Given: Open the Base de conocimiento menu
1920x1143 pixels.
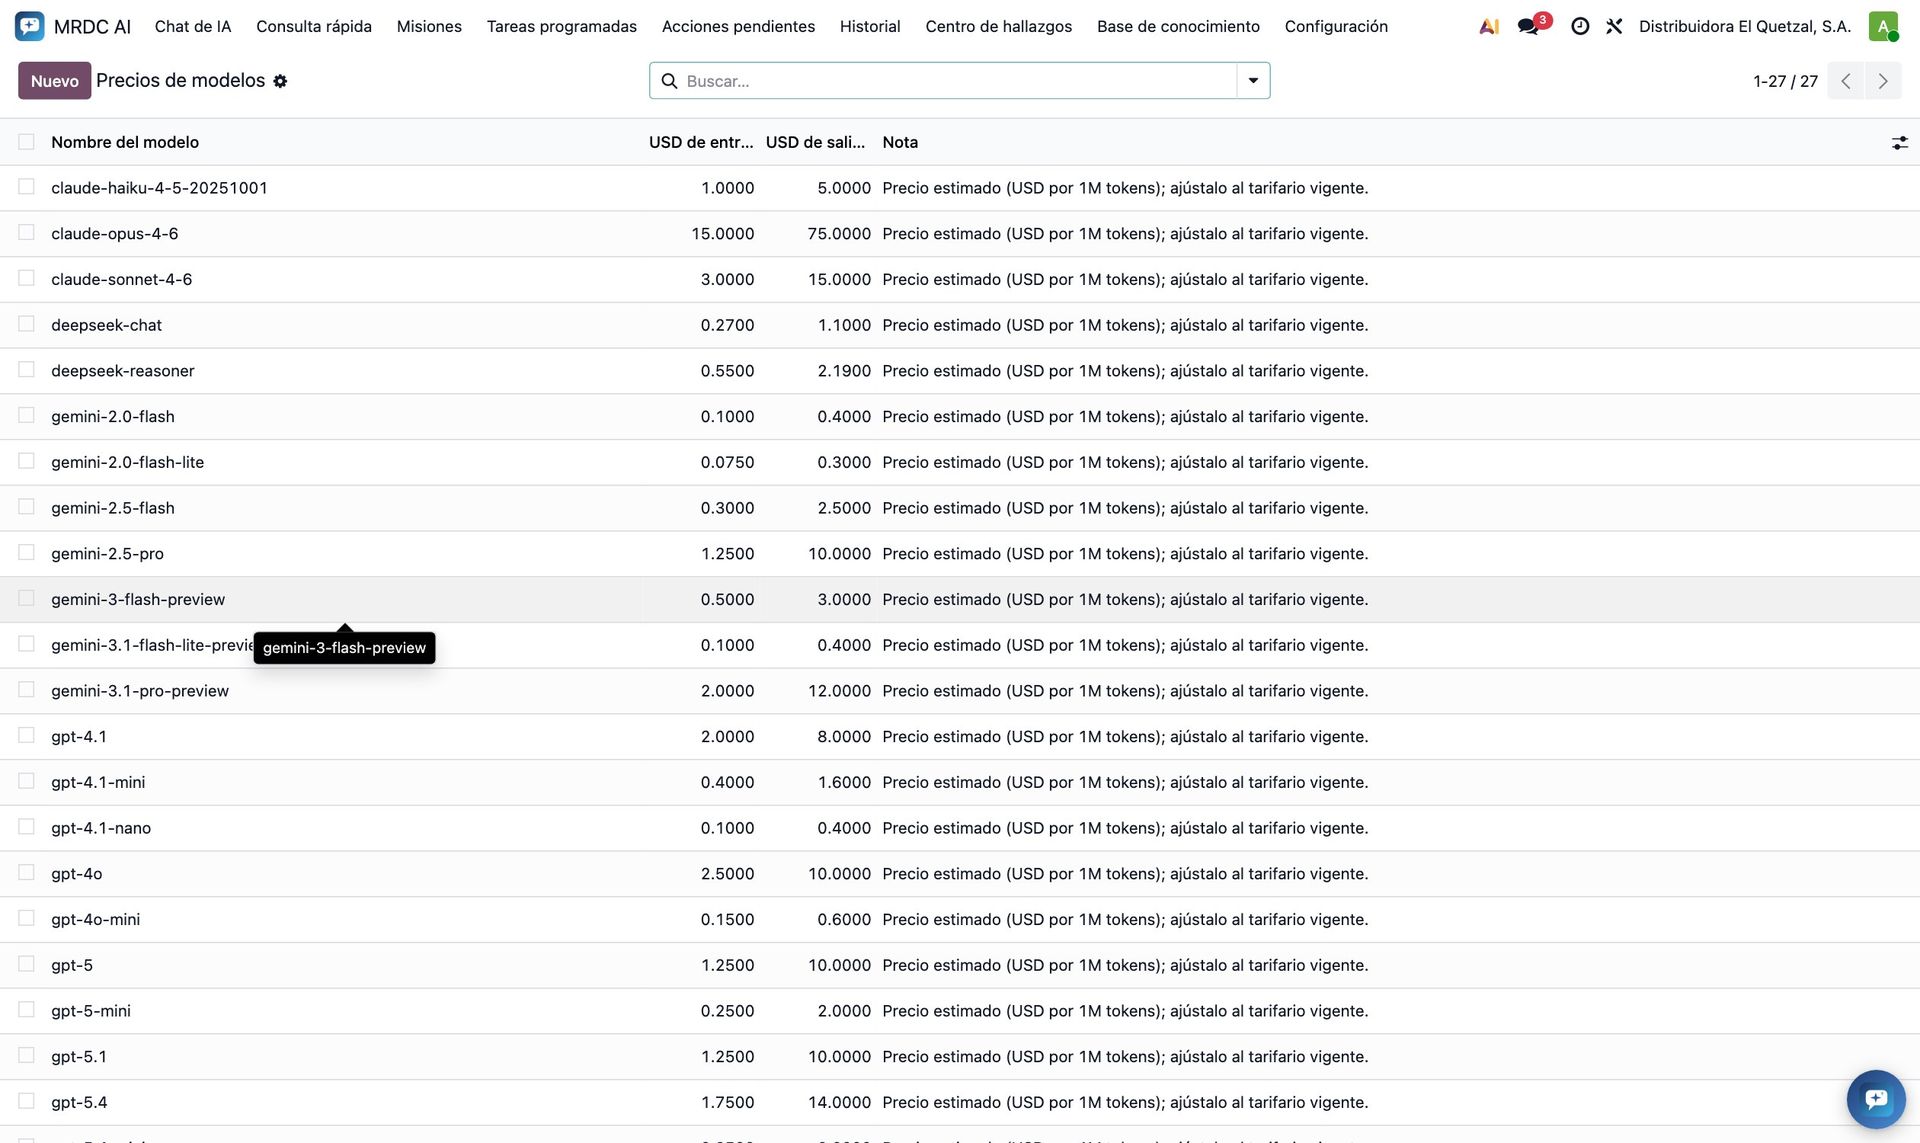Looking at the screenshot, I should coord(1178,26).
